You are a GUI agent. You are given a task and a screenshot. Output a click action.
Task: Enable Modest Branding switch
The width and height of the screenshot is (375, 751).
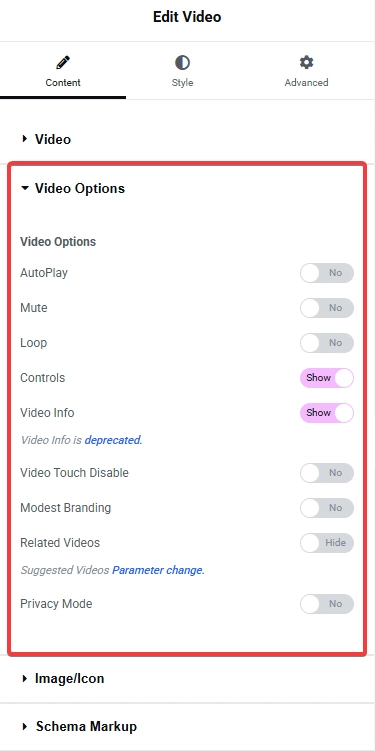(x=327, y=508)
